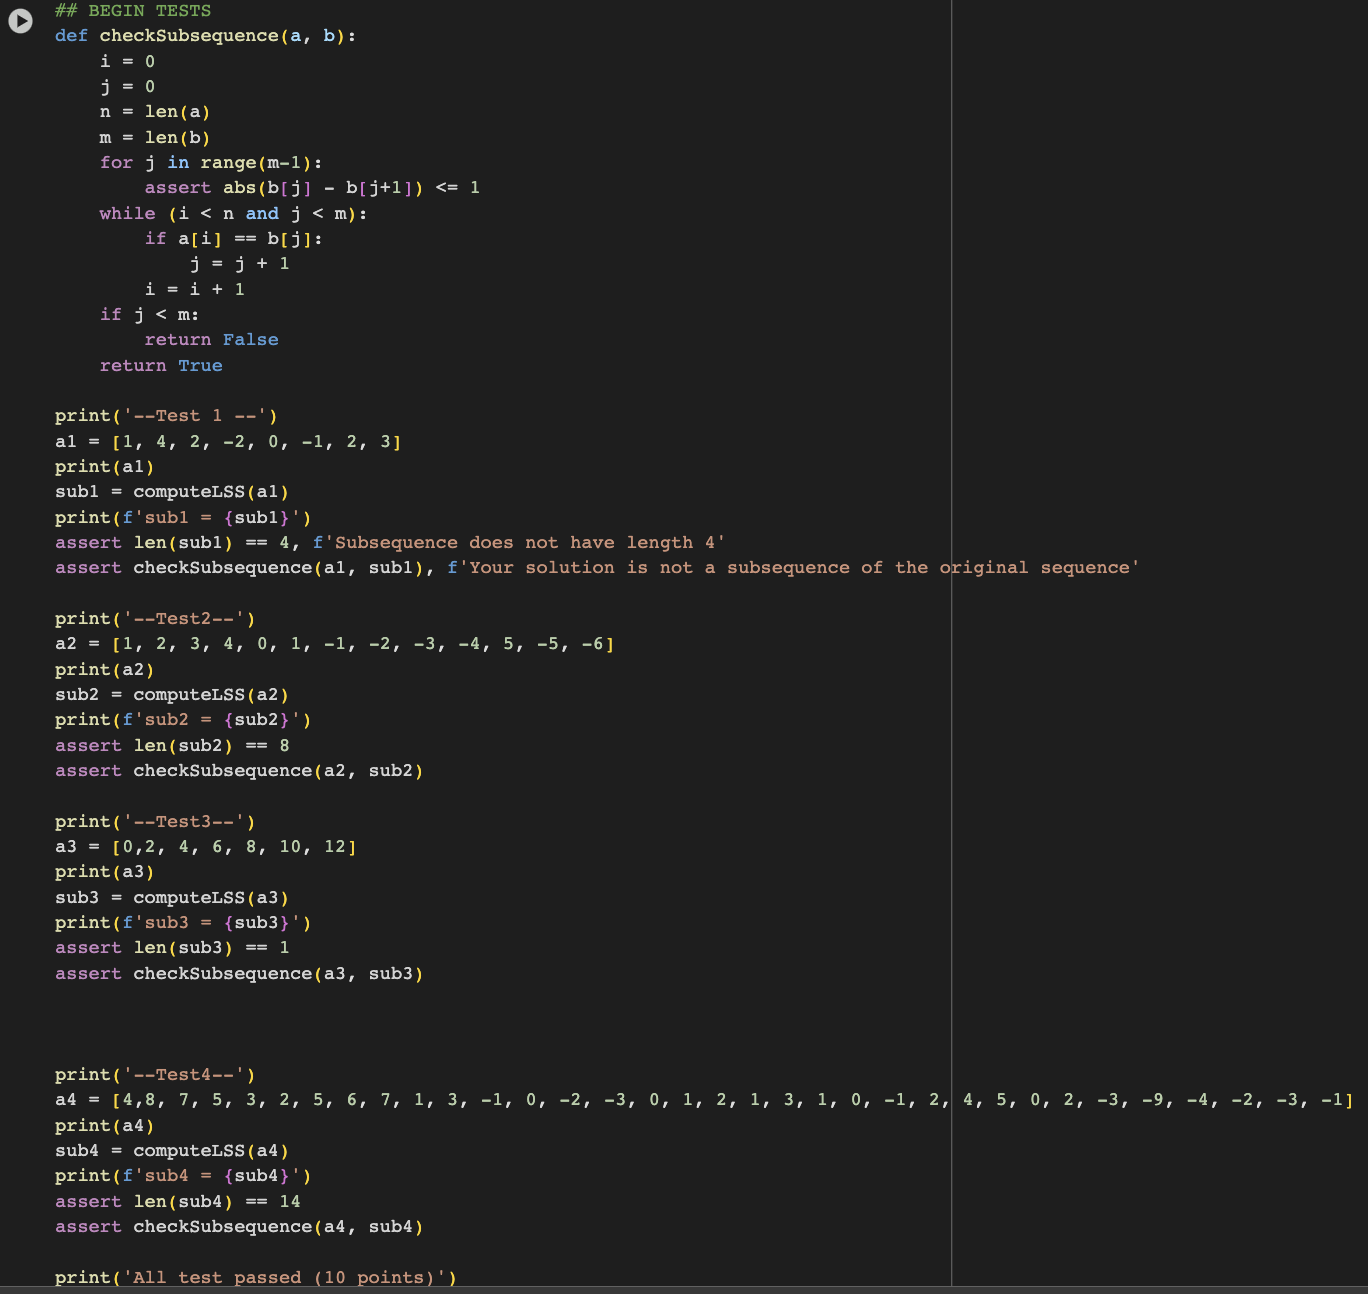Click the 'assert checkSubsequence(a1, sub1)' line
Viewport: 1368px width, 1294px height.
coord(597,568)
